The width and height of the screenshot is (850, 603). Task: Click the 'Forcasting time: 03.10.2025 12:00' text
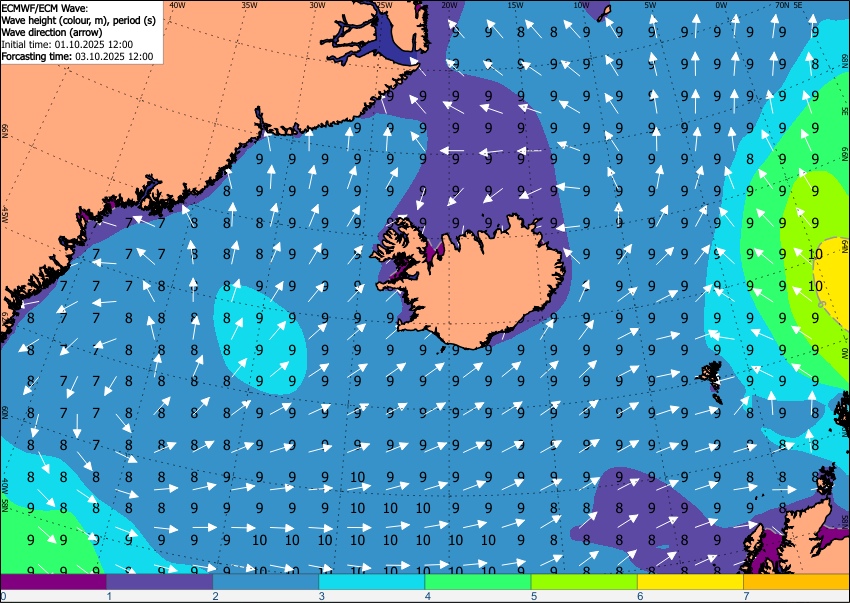click(78, 56)
